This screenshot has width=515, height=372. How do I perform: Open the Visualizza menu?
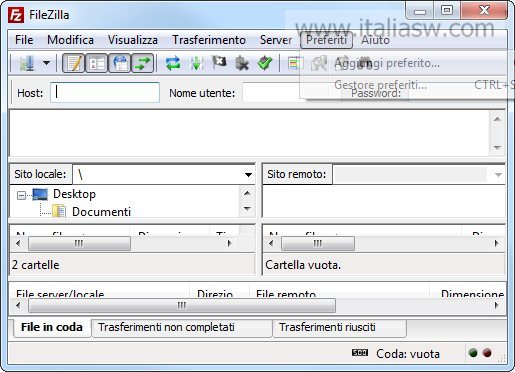[x=133, y=40]
